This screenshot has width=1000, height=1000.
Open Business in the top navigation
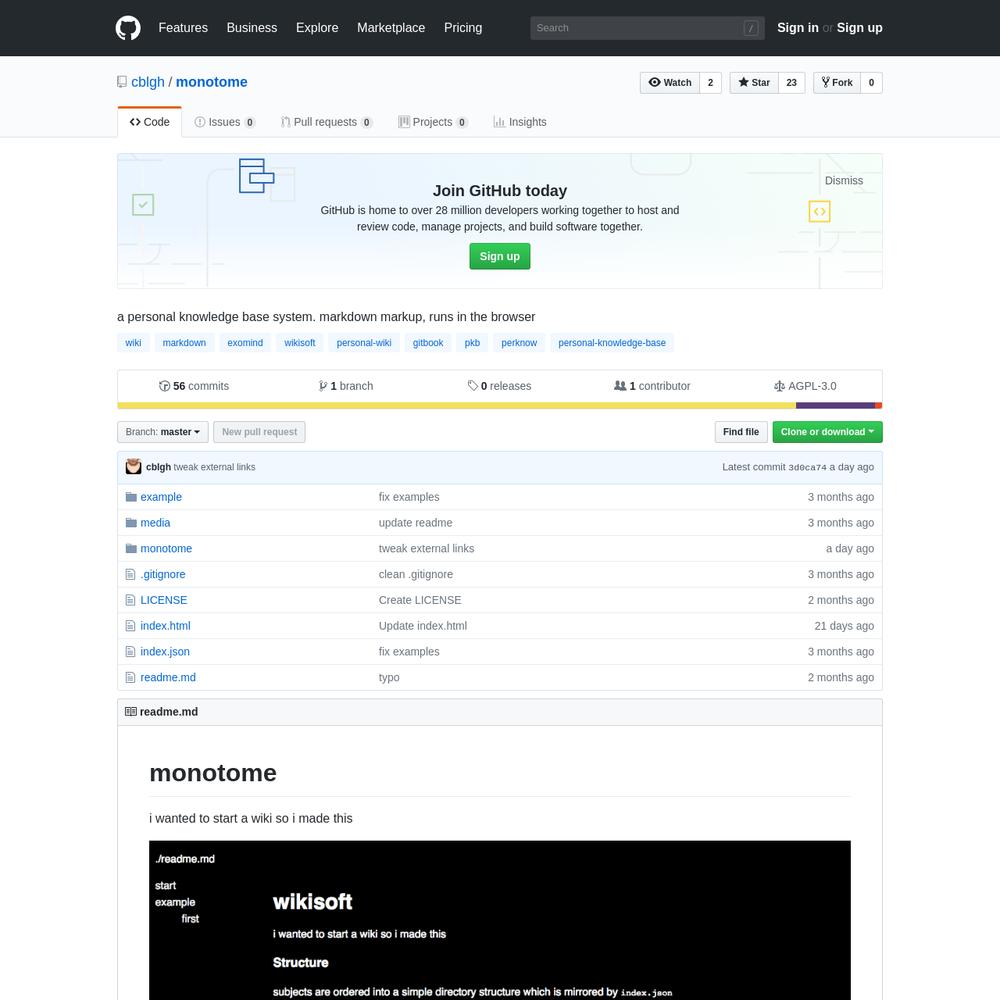click(252, 28)
